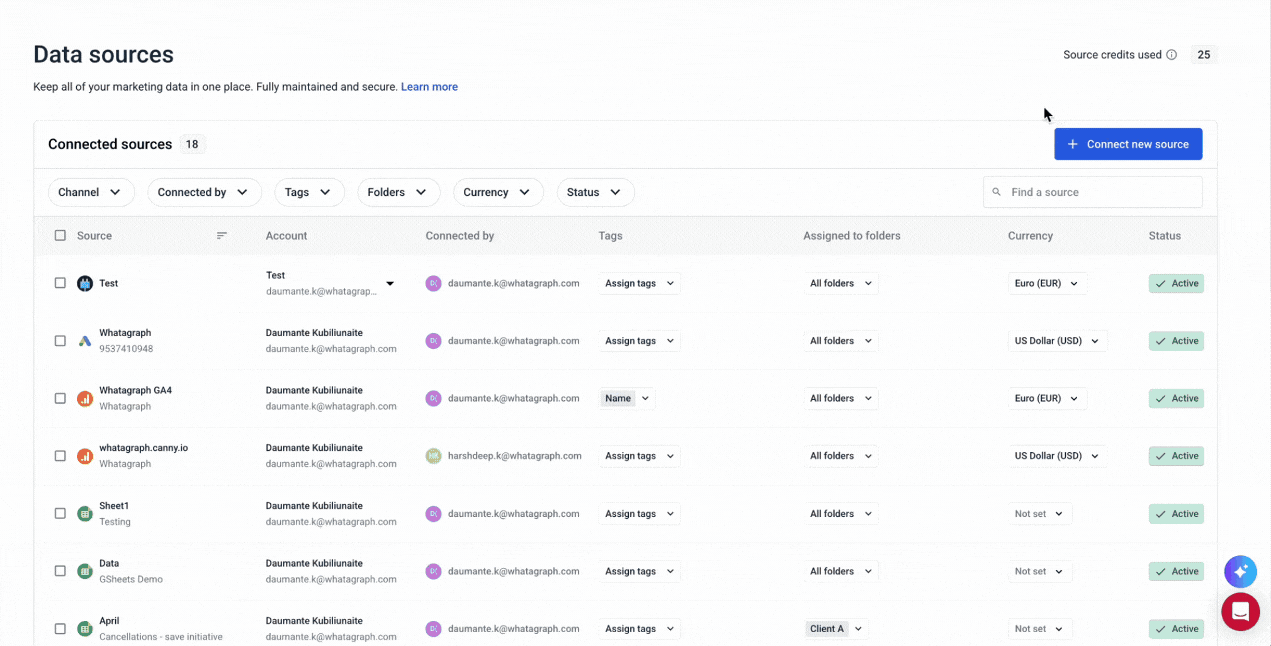1271x646 pixels.
Task: Click the Source credits info icon
Action: [x=1171, y=55]
